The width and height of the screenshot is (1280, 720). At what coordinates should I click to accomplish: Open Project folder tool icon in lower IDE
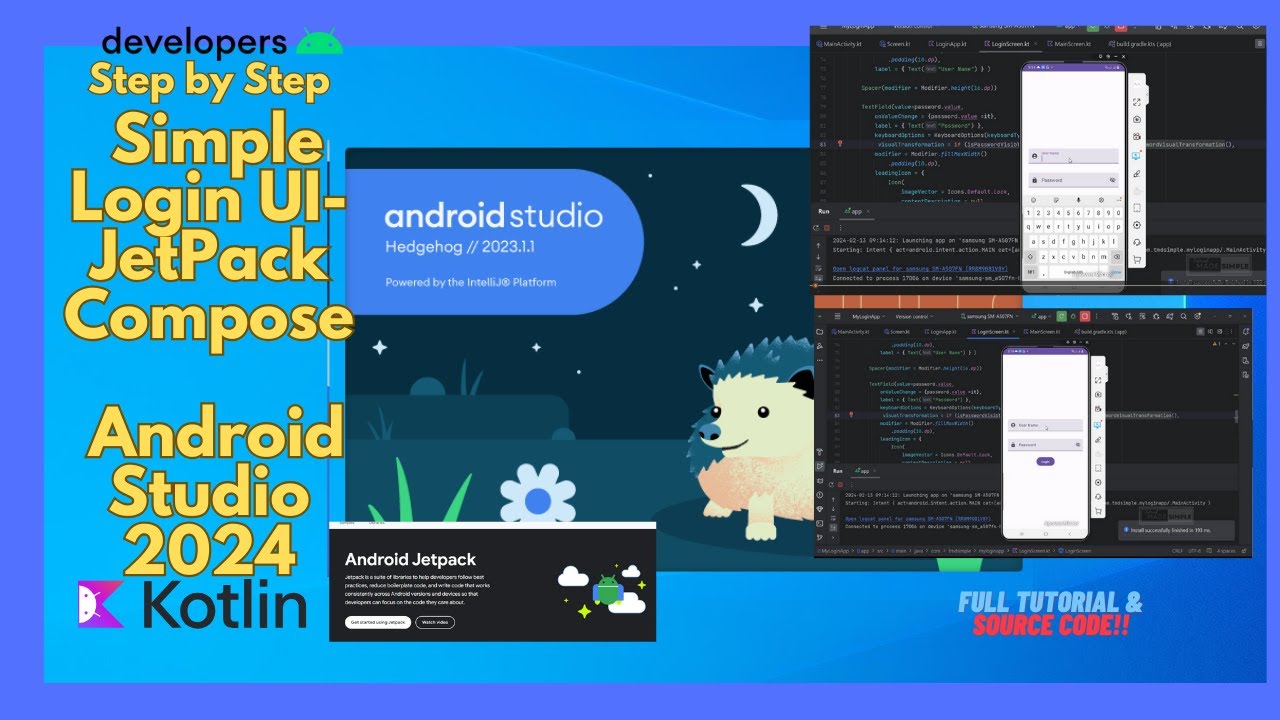(819, 332)
